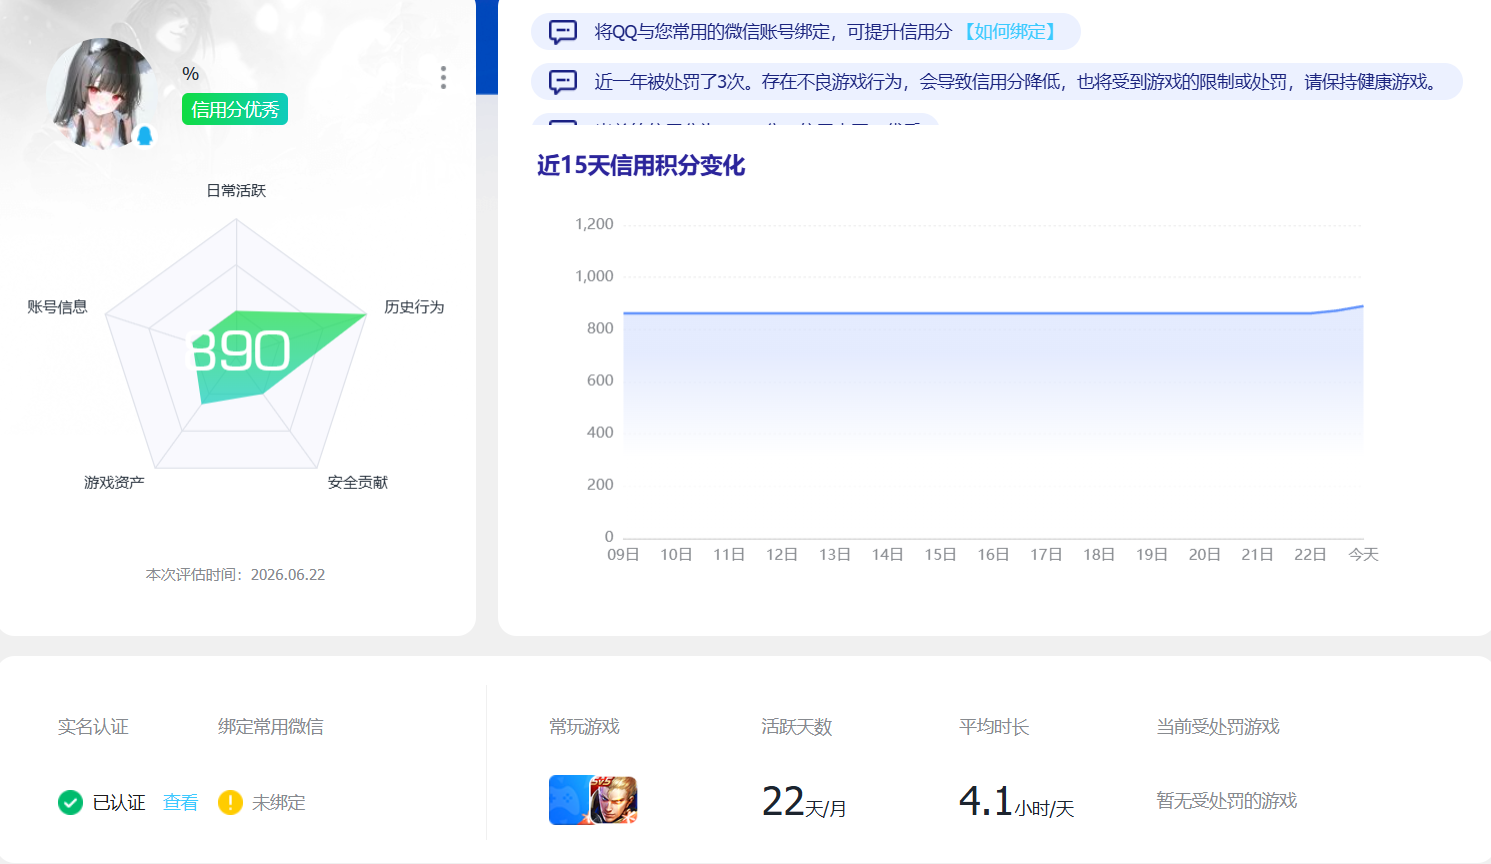The height and width of the screenshot is (864, 1491).
Task: Click the 实名认证 label
Action: 93,727
